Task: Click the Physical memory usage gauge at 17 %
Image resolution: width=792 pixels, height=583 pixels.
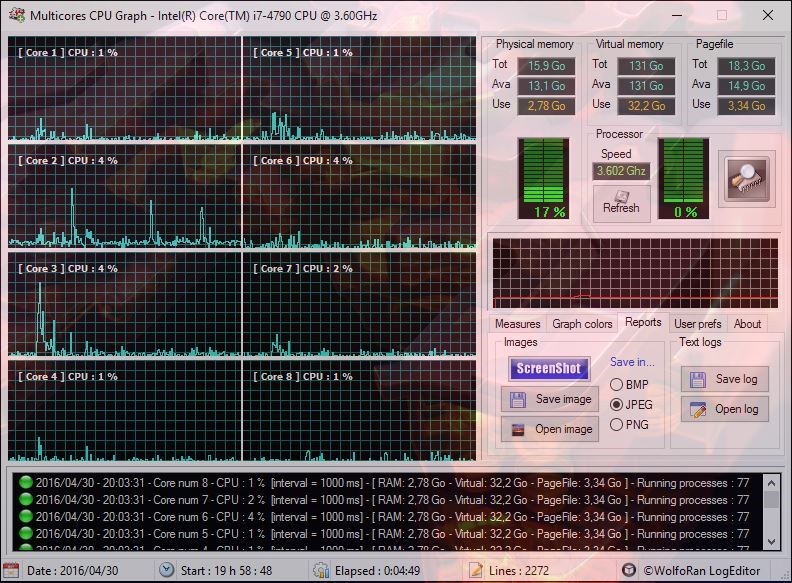Action: [x=549, y=178]
